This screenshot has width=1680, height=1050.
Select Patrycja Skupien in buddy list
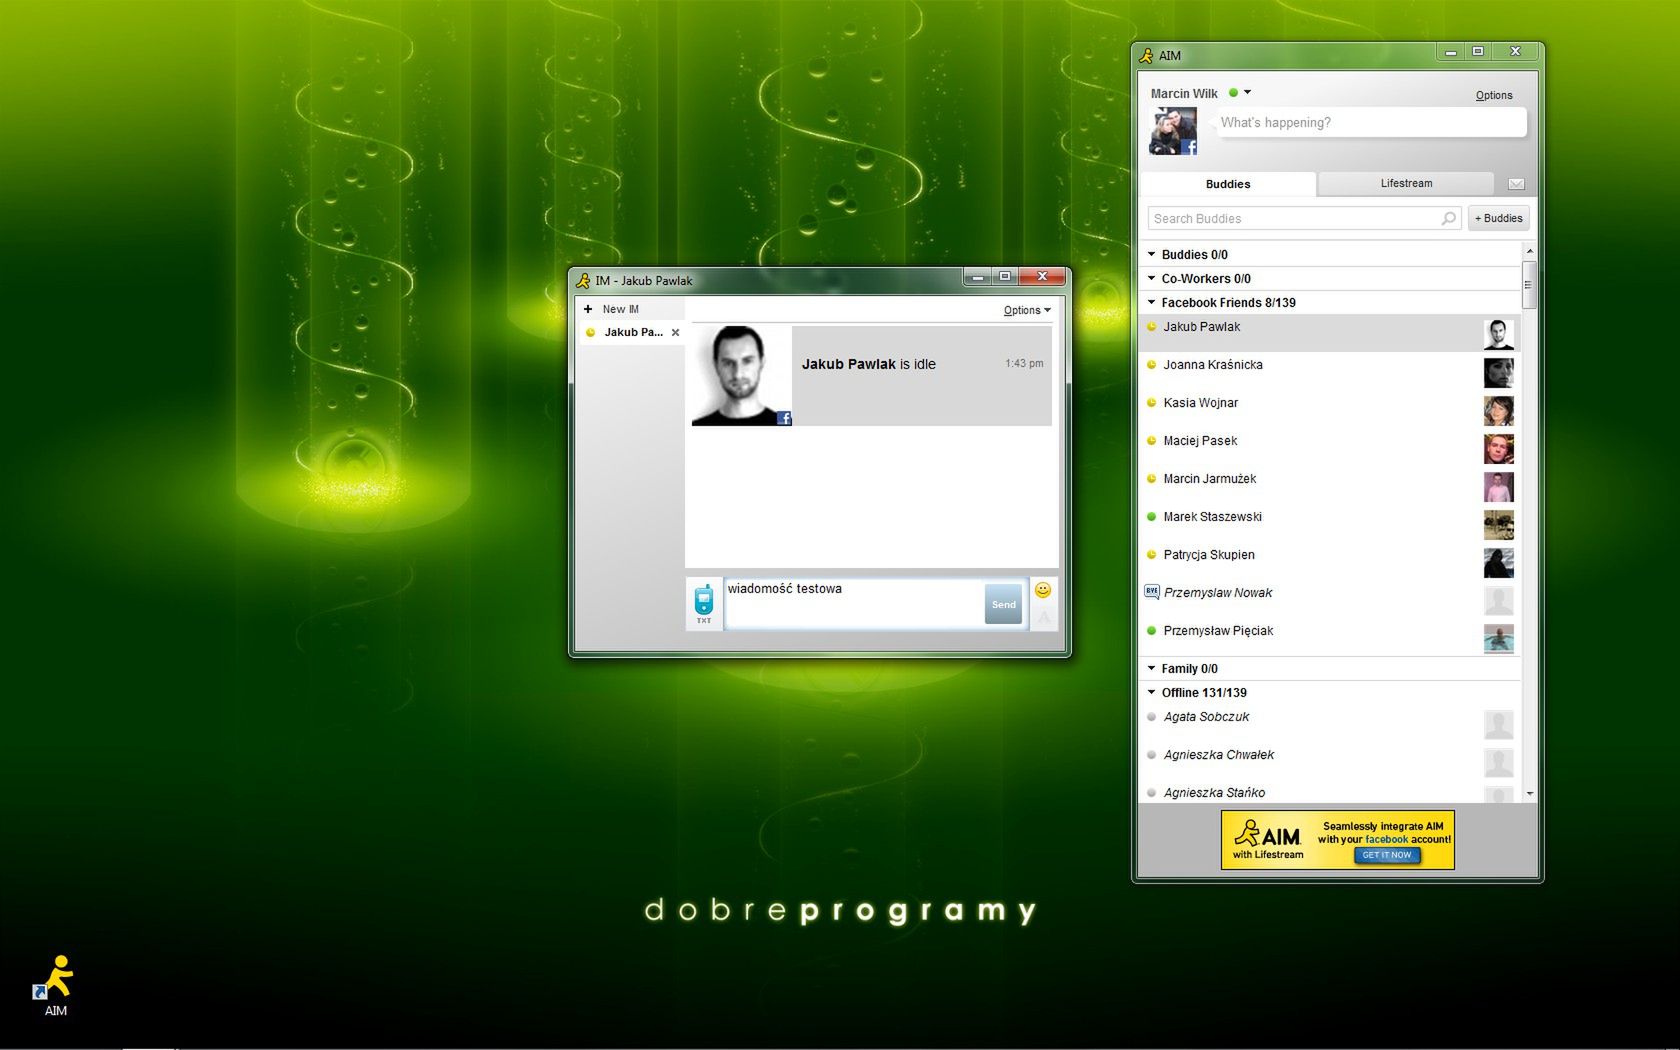tap(1330, 562)
